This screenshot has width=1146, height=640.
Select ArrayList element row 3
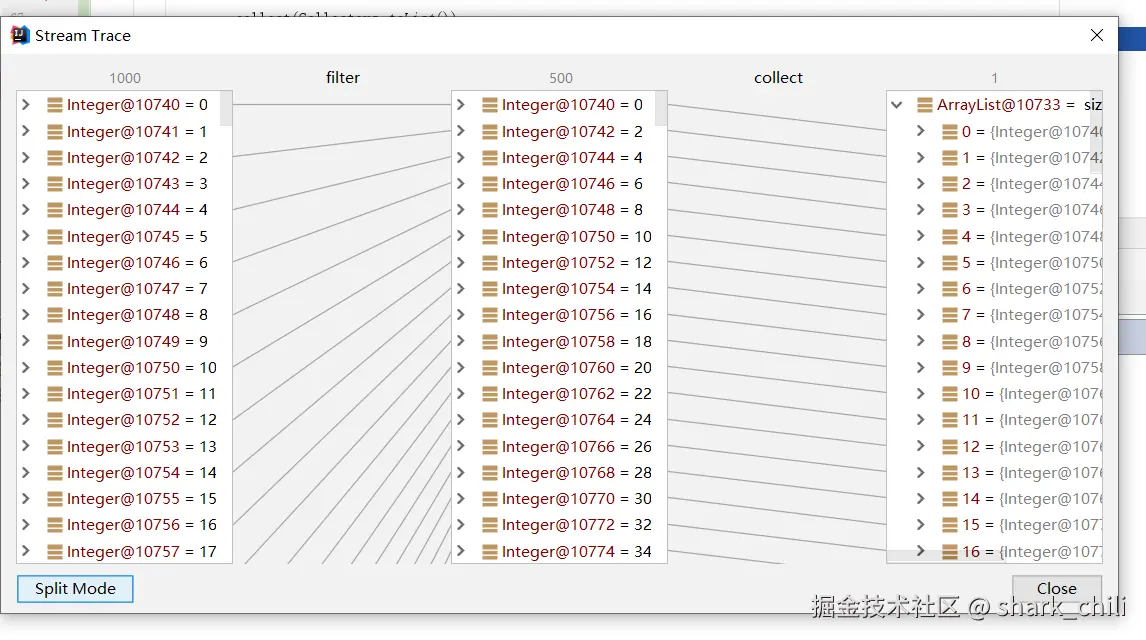click(x=995, y=210)
